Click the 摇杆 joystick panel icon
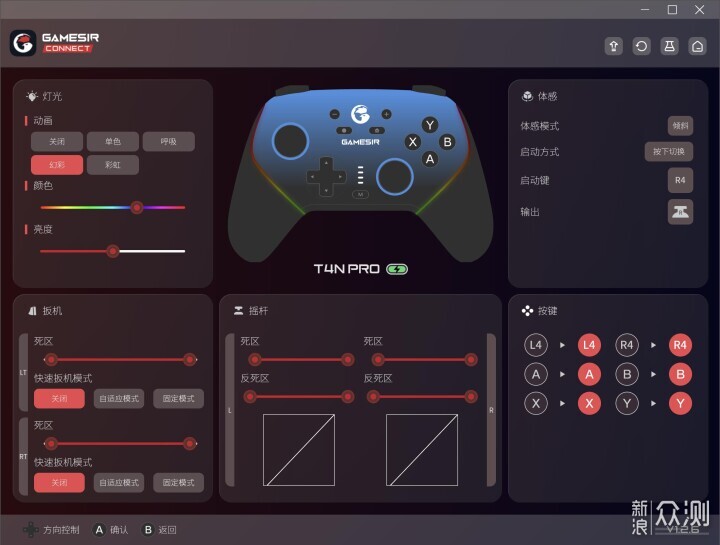 (x=238, y=311)
